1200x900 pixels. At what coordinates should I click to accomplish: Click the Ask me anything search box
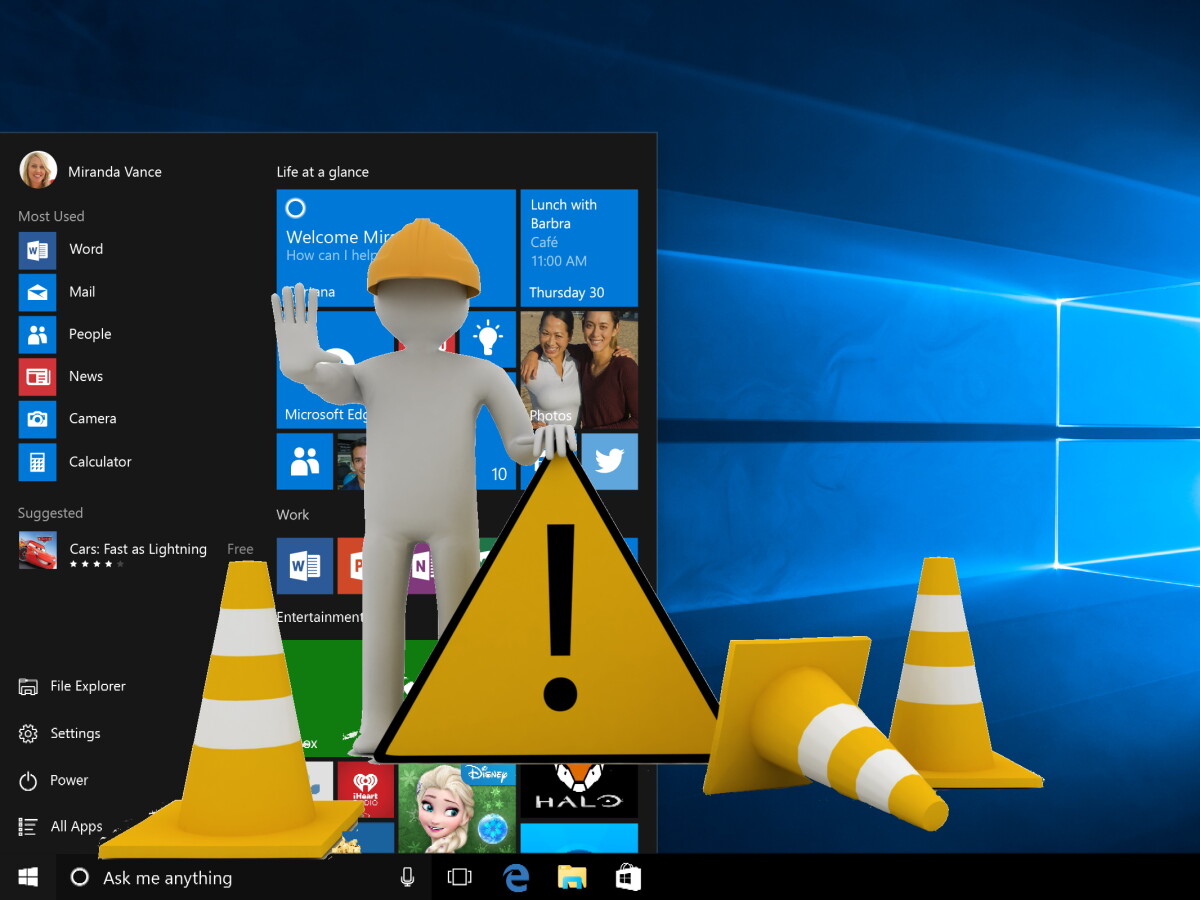coord(200,877)
